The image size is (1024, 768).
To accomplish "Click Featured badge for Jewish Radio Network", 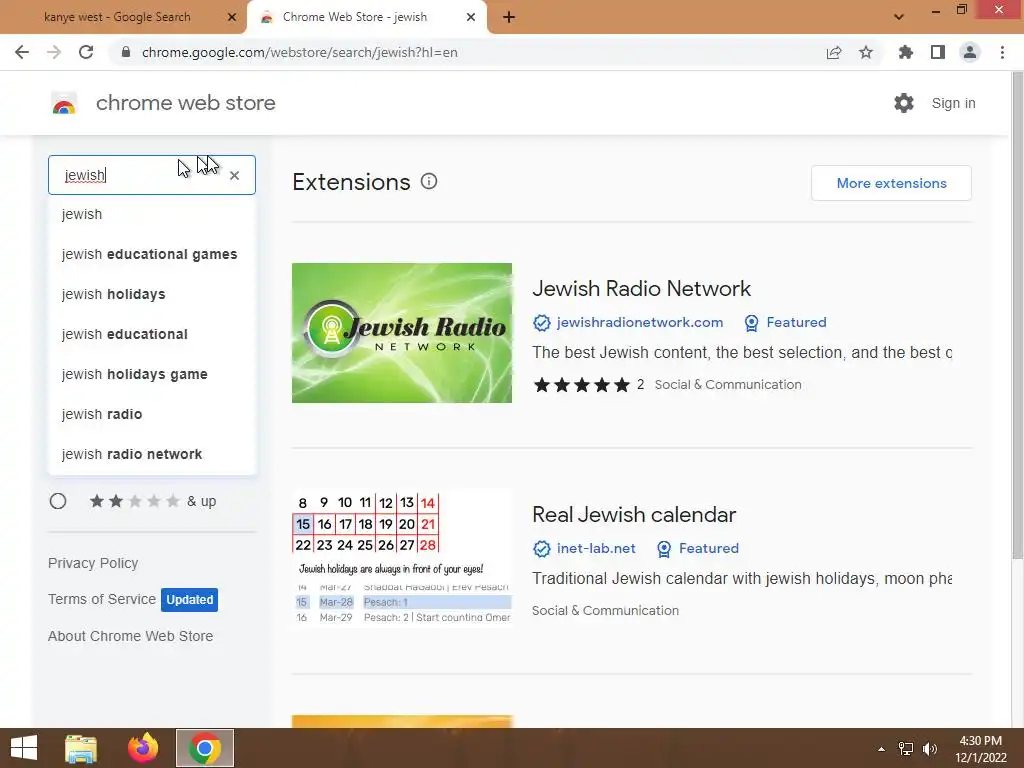I will point(786,322).
